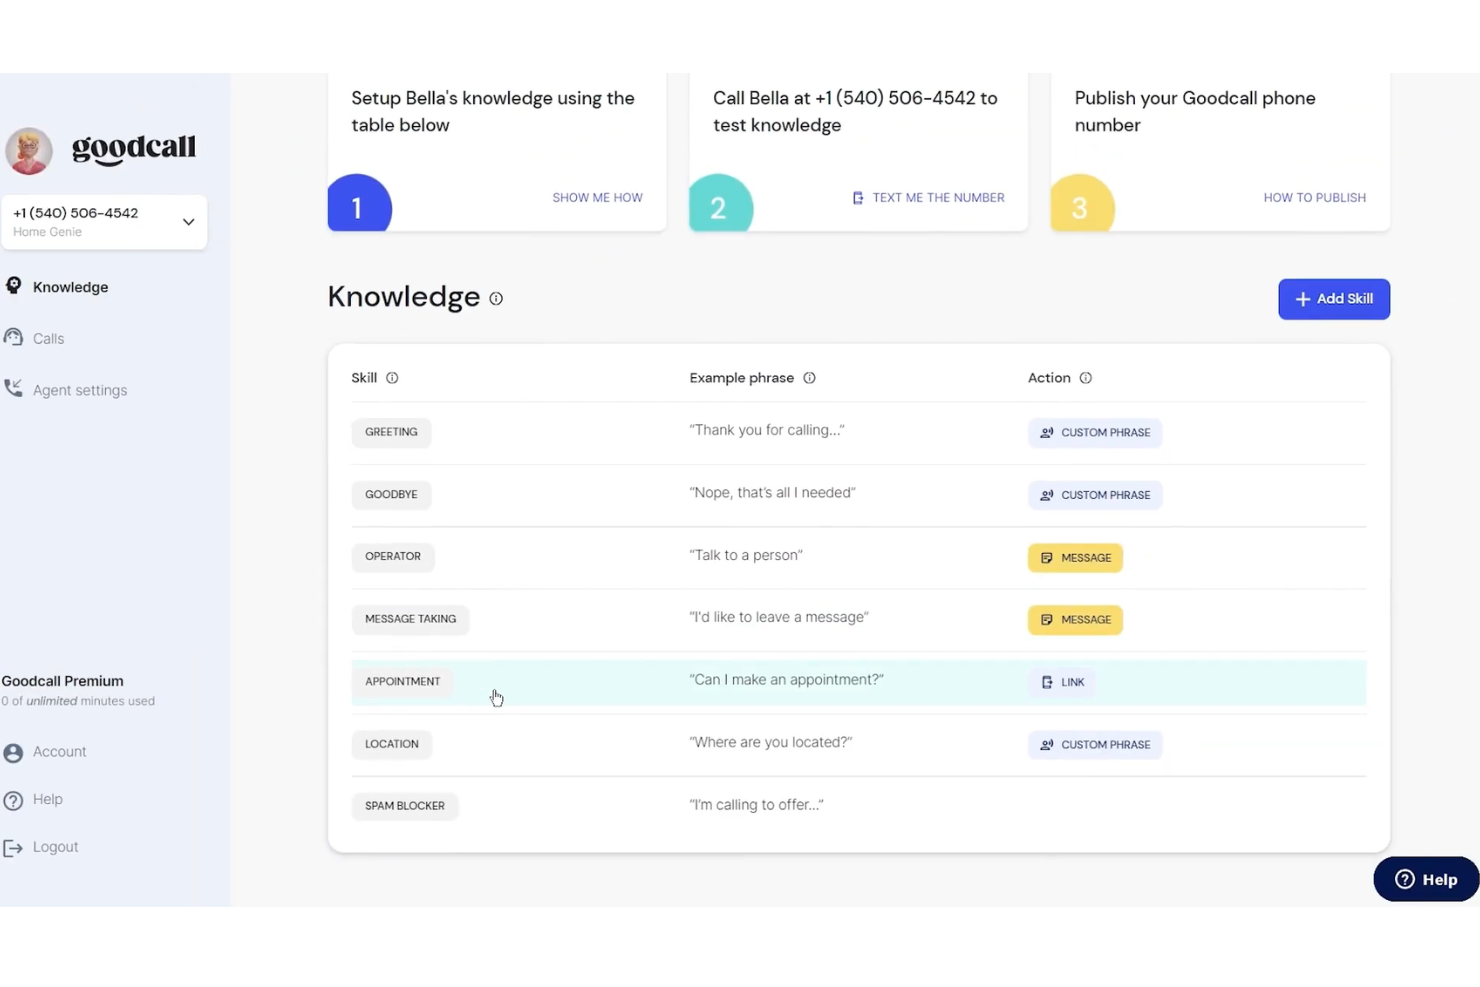The image size is (1480, 987).
Task: Click the Knowledge brain icon in sidebar
Action: click(x=14, y=286)
